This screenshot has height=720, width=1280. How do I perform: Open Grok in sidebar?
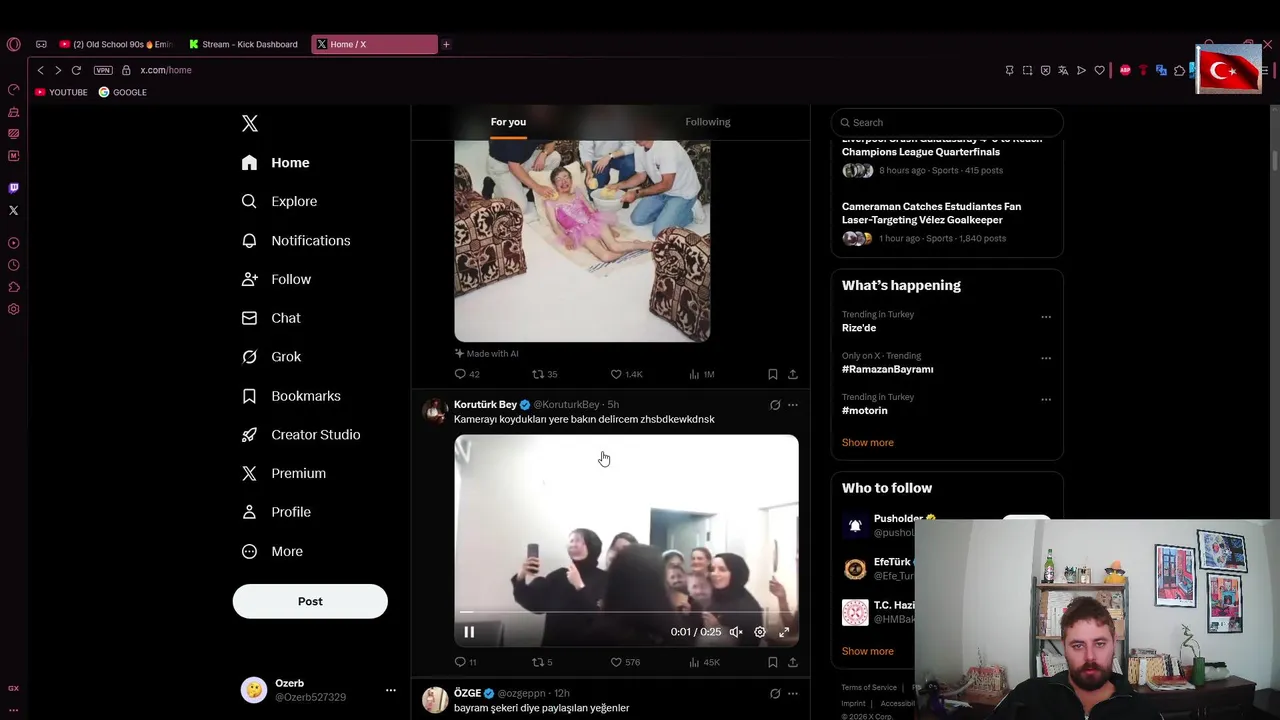click(271, 357)
